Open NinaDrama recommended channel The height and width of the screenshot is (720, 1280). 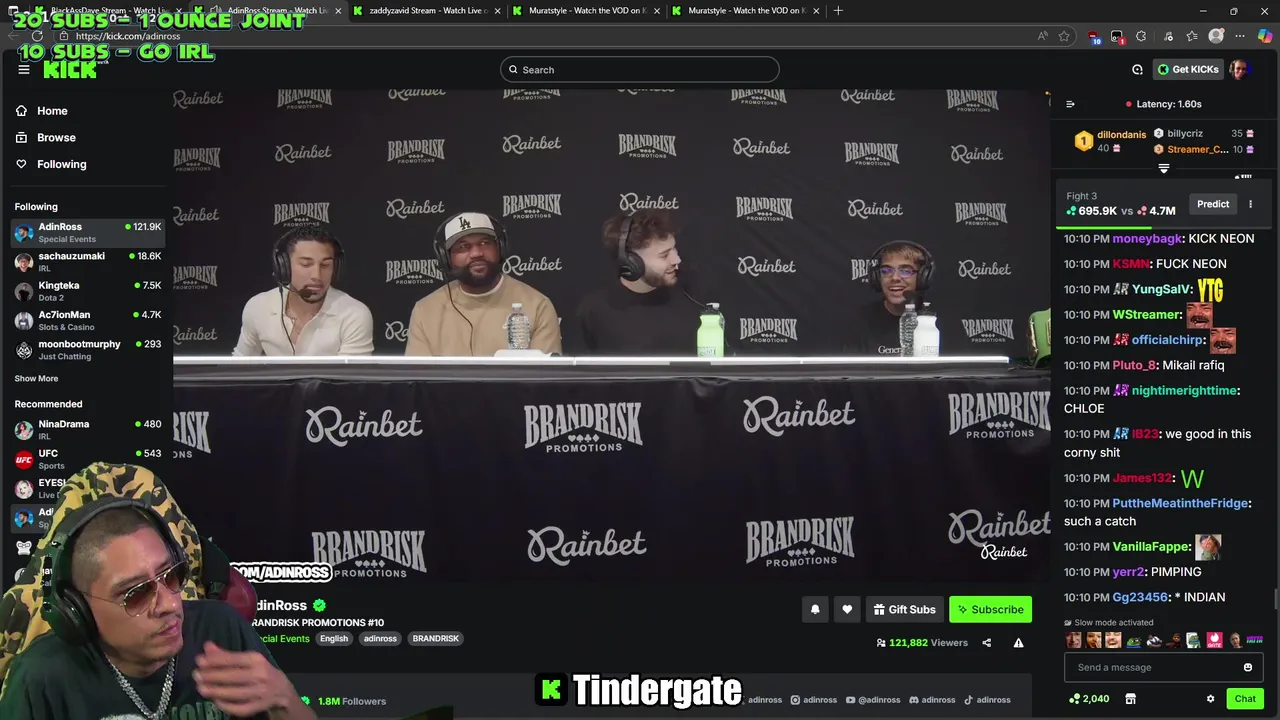[x=88, y=429]
